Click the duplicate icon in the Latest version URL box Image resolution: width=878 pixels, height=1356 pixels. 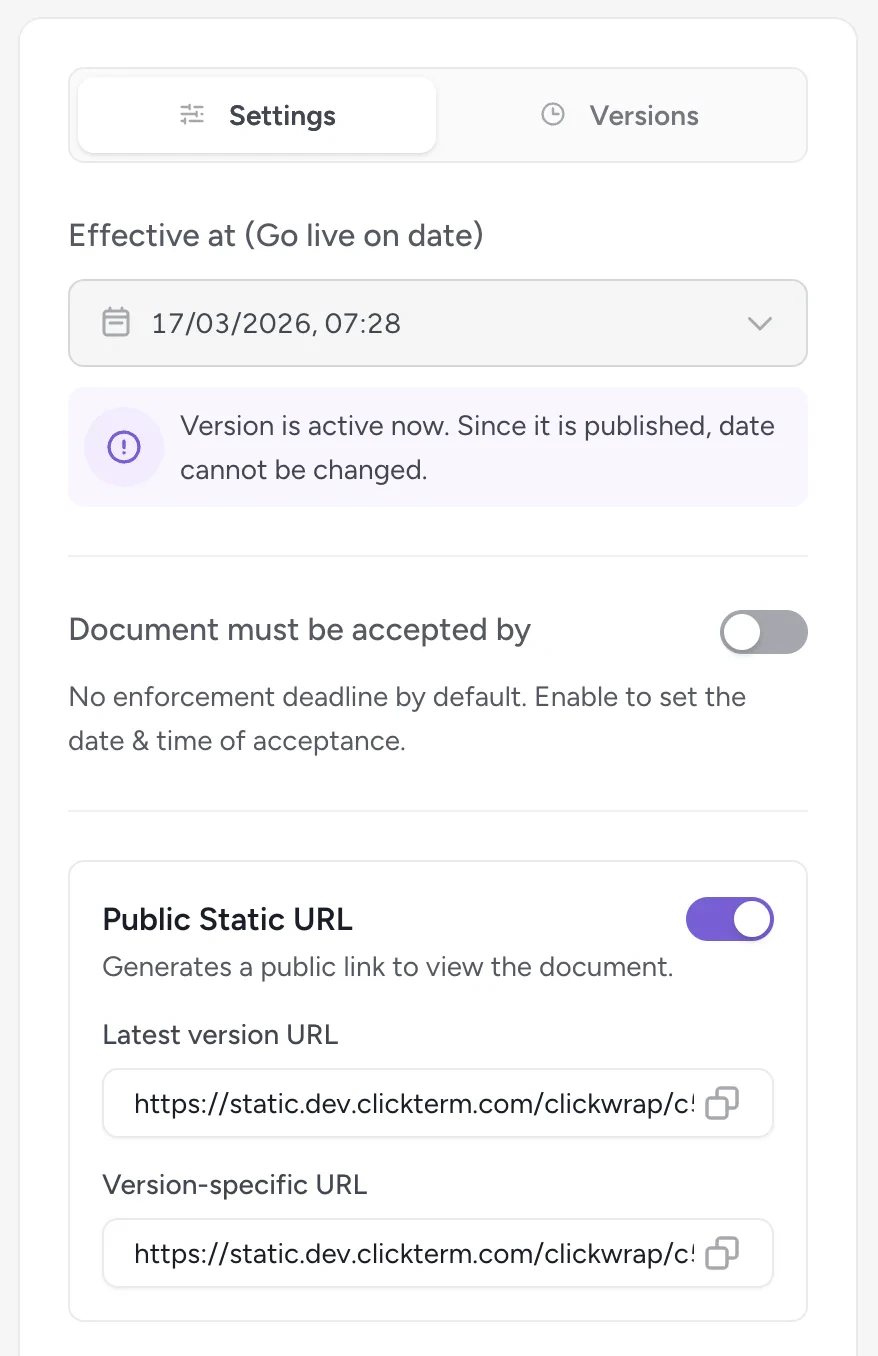(x=722, y=1103)
